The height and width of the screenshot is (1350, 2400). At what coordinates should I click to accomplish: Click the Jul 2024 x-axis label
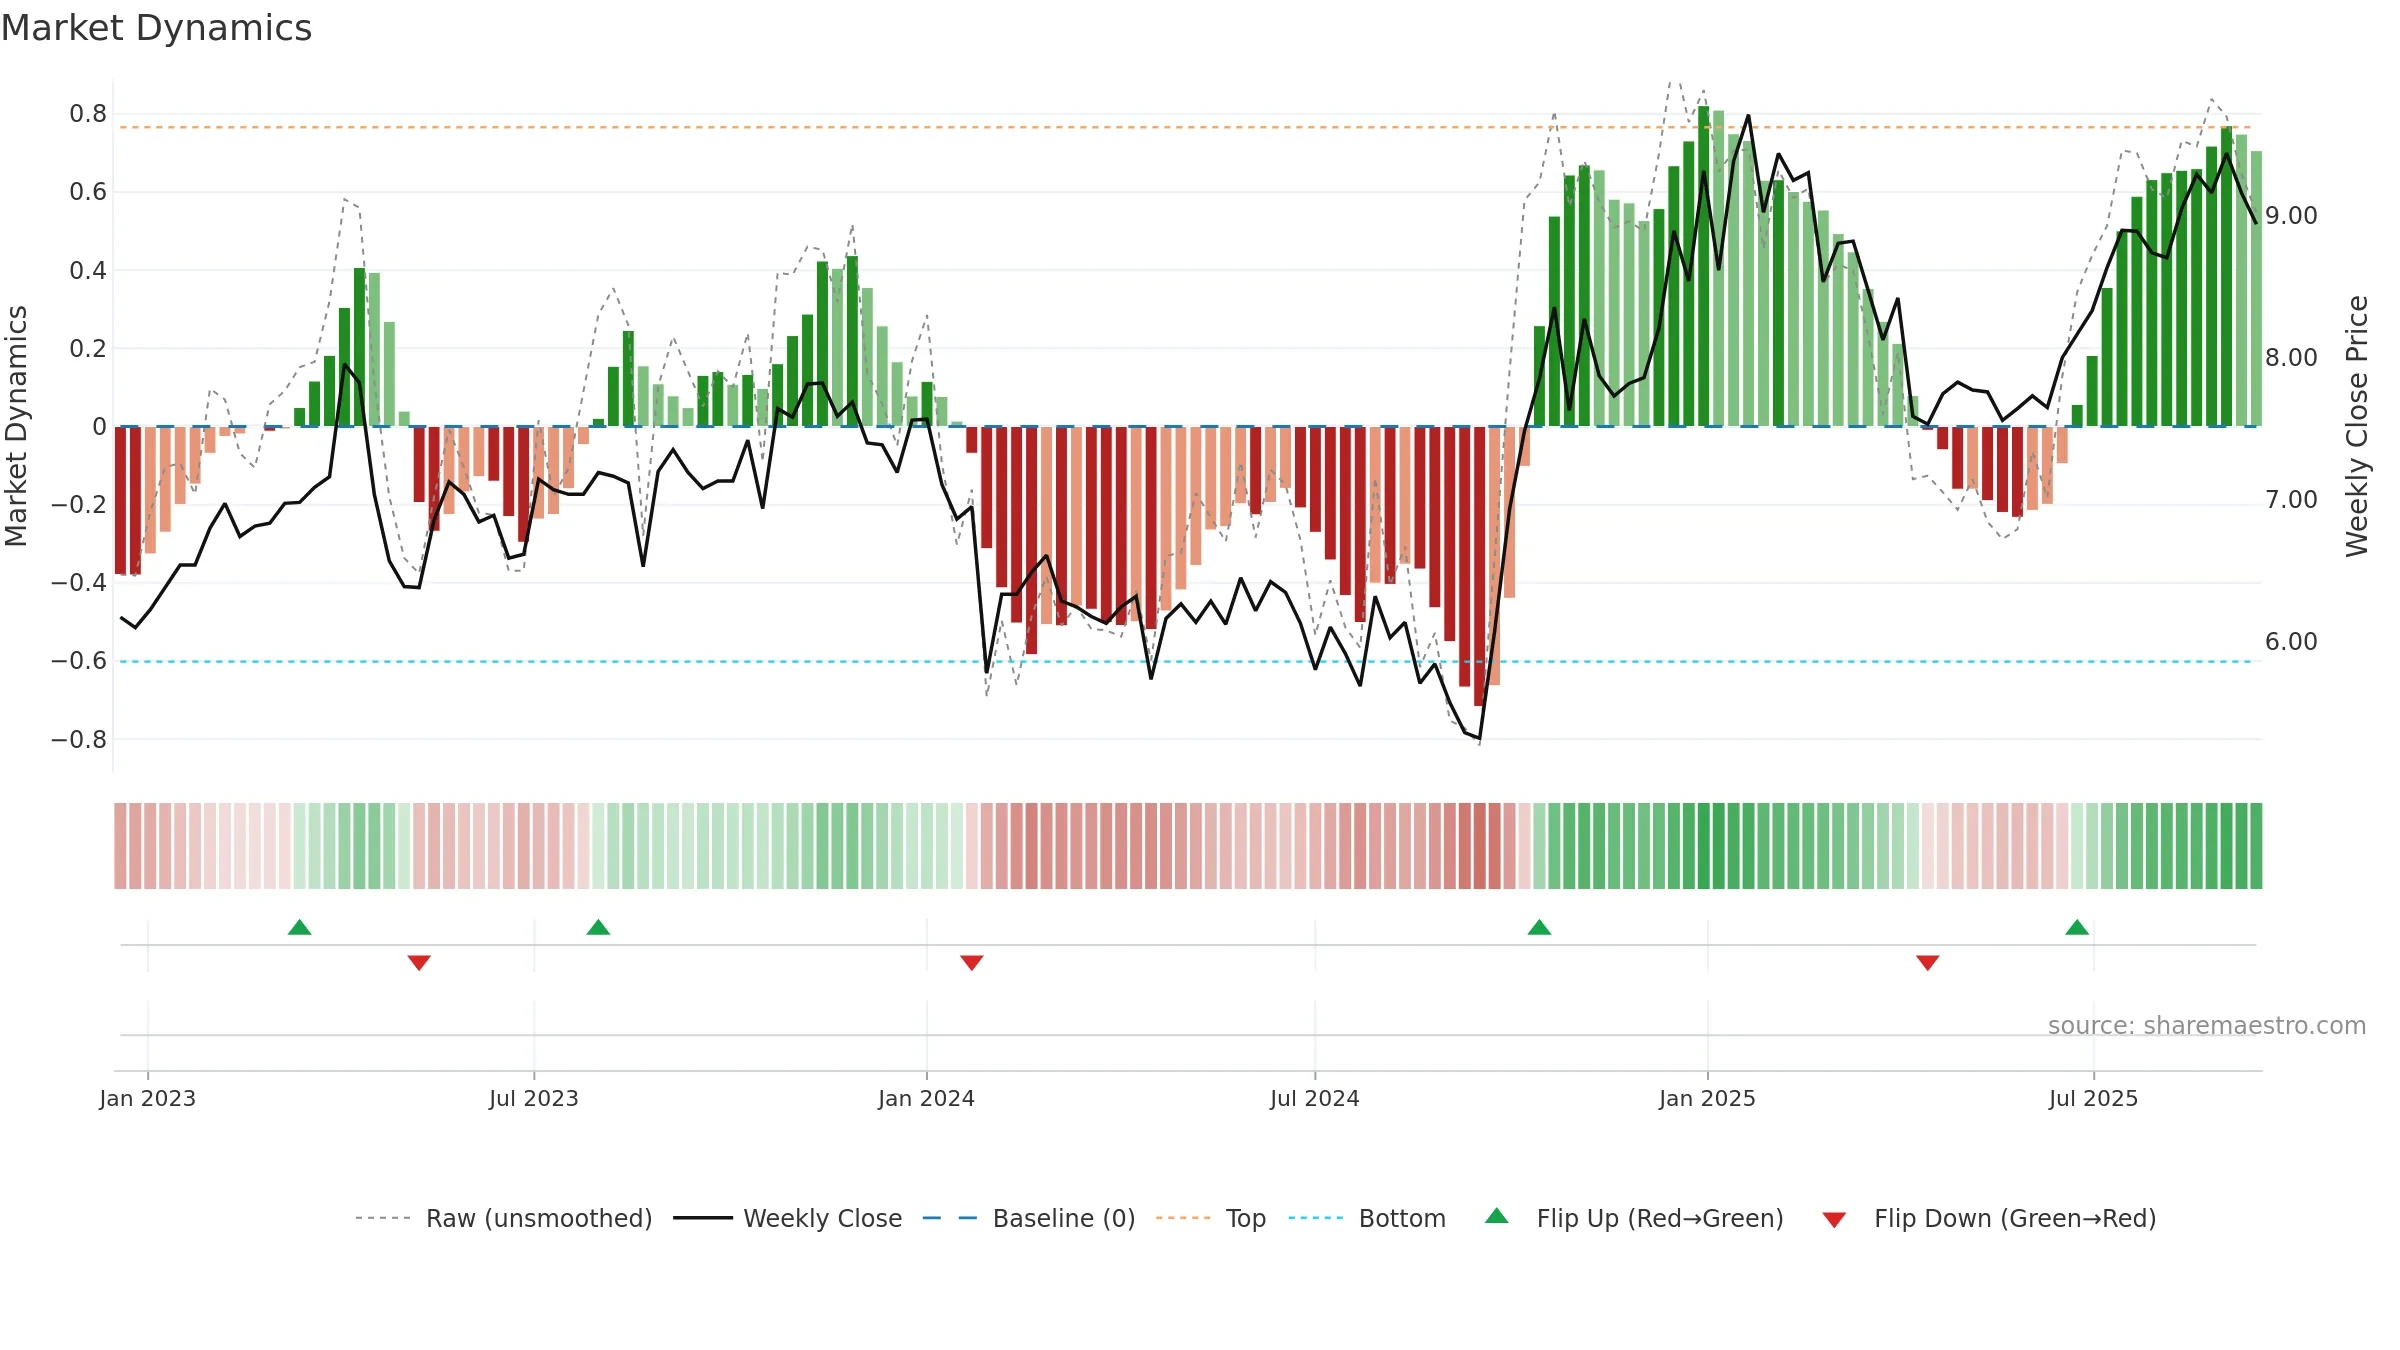[1315, 1098]
